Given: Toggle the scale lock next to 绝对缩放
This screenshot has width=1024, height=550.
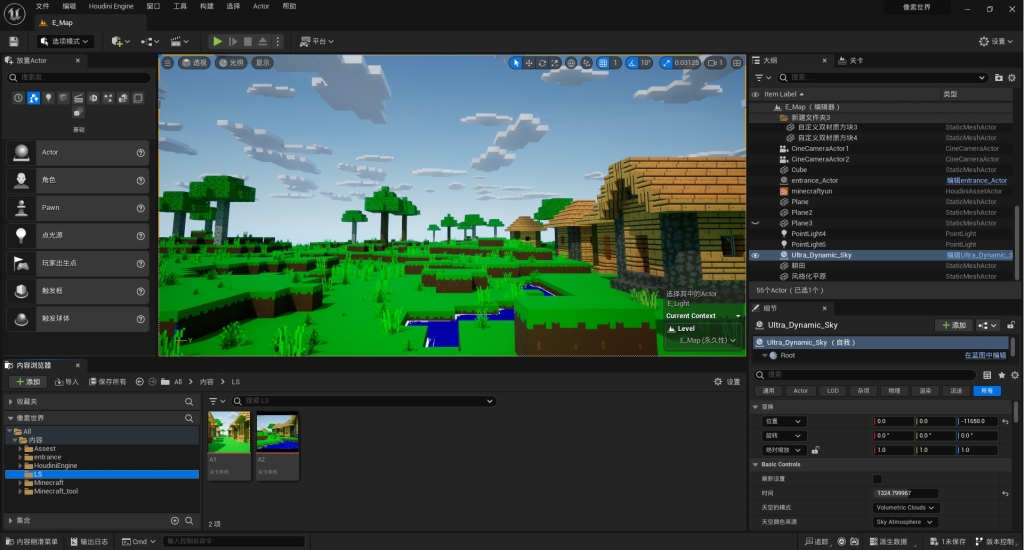Looking at the screenshot, I should (x=815, y=450).
